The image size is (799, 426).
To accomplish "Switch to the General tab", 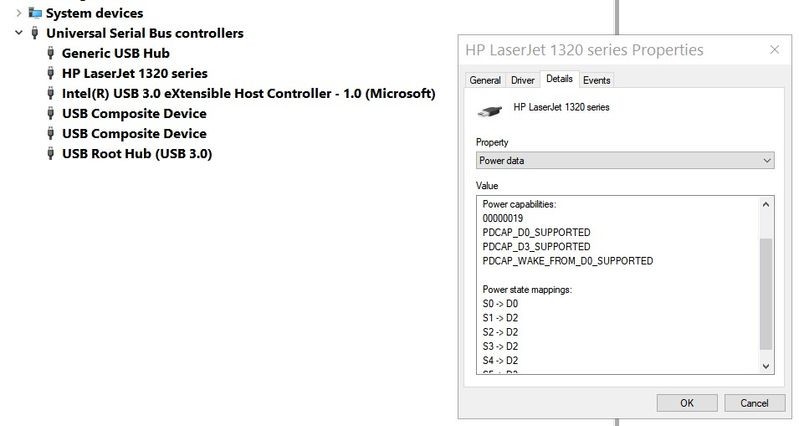I will [485, 80].
